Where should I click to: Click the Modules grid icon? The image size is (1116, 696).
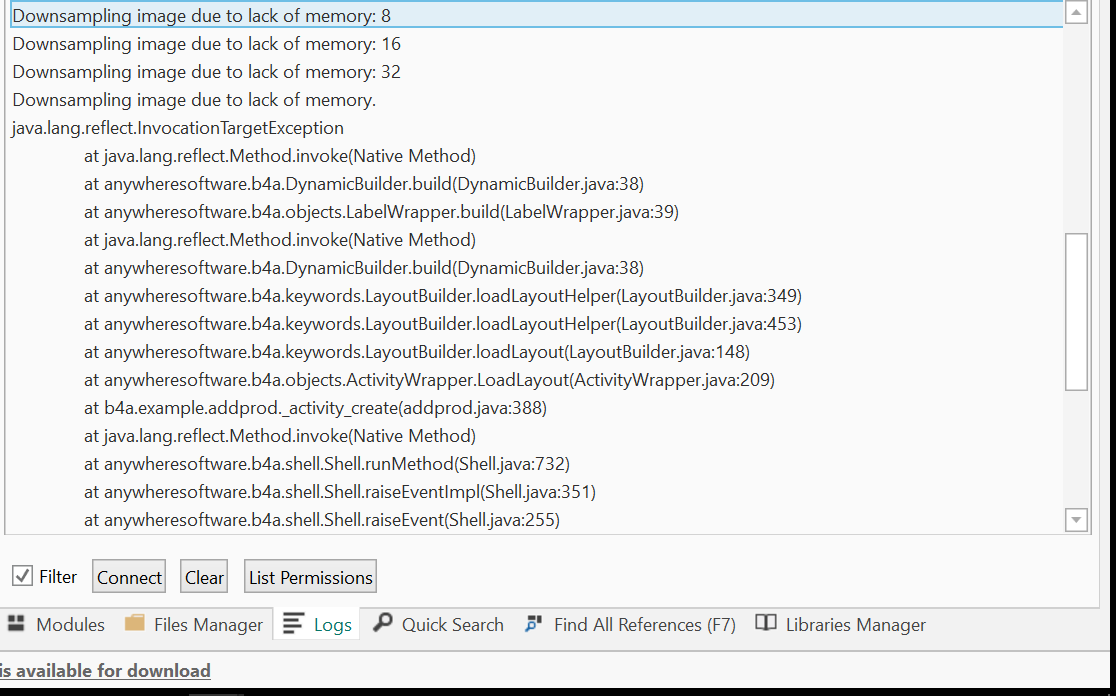click(16, 624)
